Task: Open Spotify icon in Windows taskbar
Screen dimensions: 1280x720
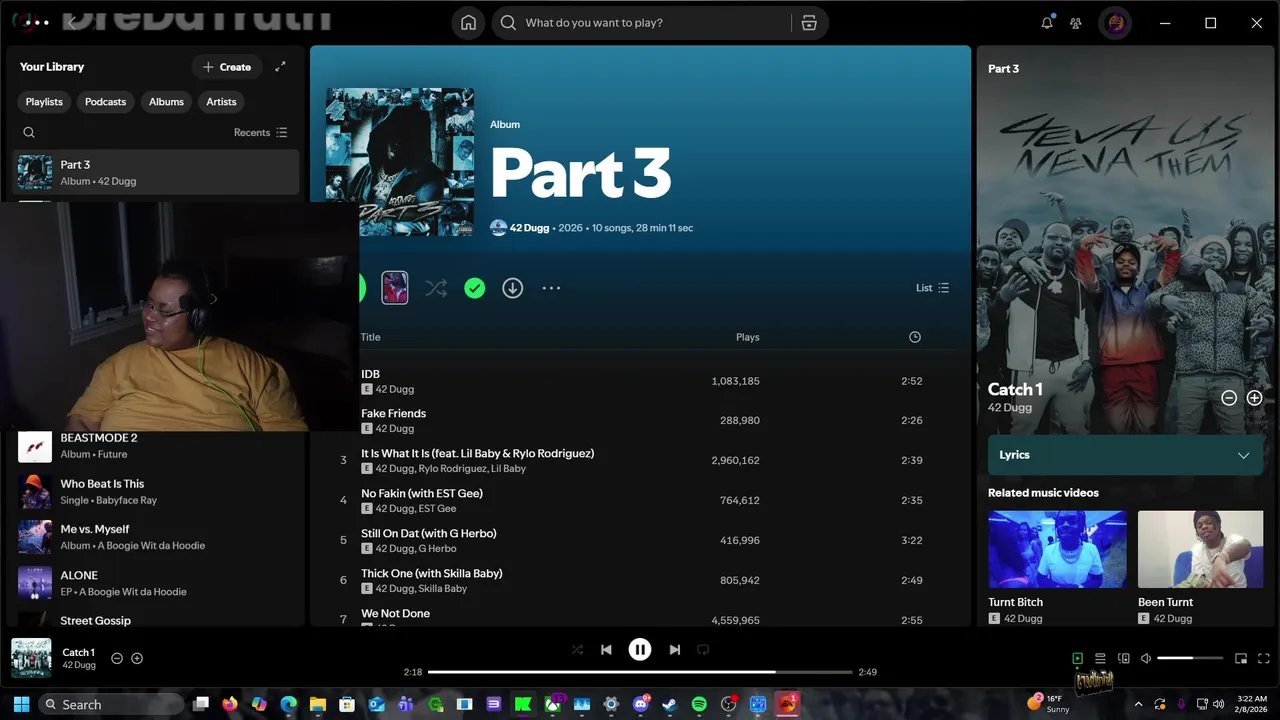Action: [x=699, y=704]
